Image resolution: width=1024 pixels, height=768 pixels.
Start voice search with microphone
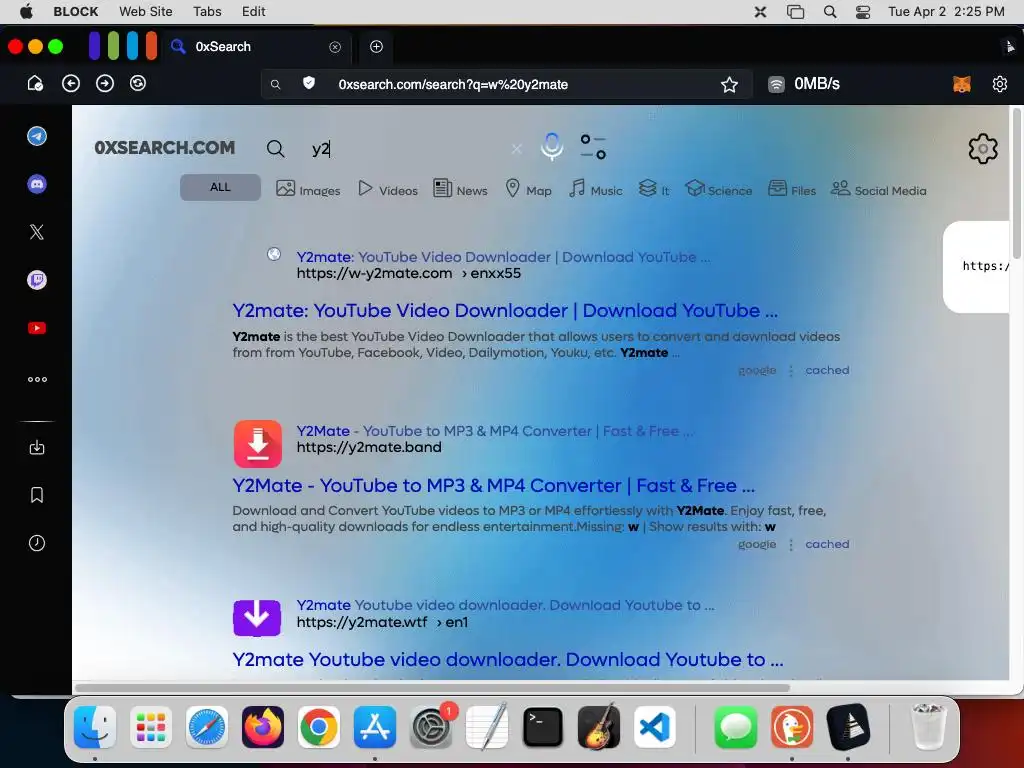click(552, 147)
